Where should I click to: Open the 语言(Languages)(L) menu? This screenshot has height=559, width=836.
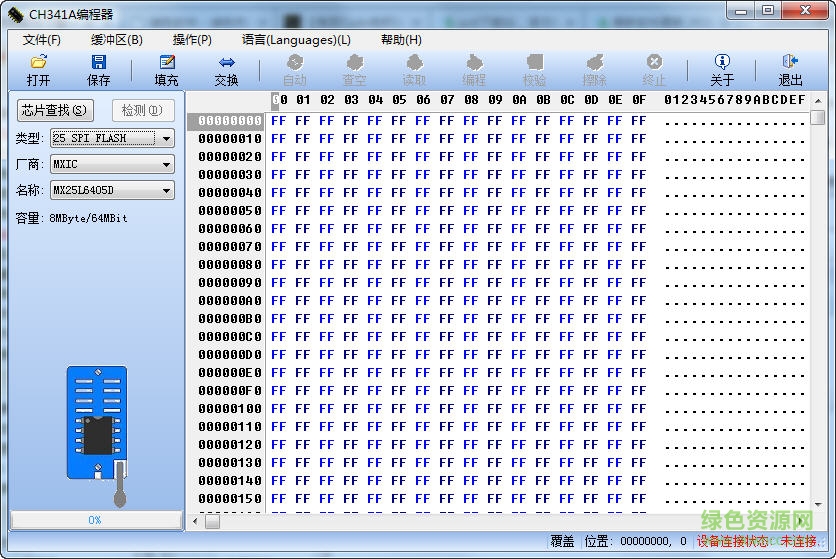click(x=296, y=40)
